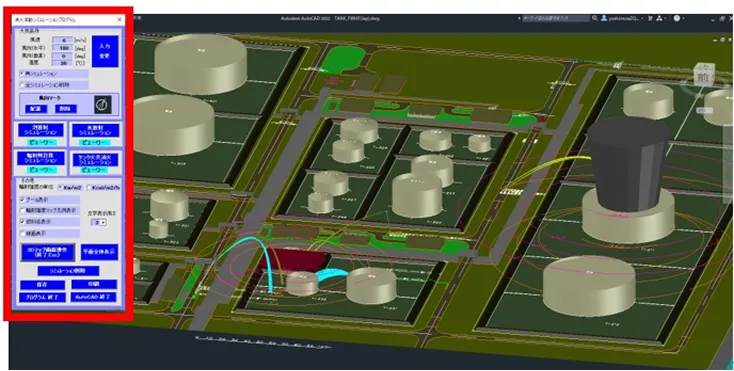Screen dimensions: 734x371
Task: Click the AutoCAD keyword search box
Action: pyautogui.click(x=556, y=18)
